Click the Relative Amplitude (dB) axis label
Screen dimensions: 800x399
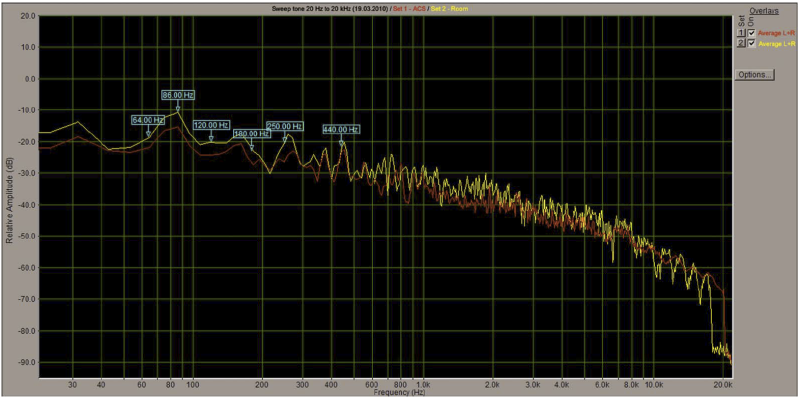tap(9, 200)
